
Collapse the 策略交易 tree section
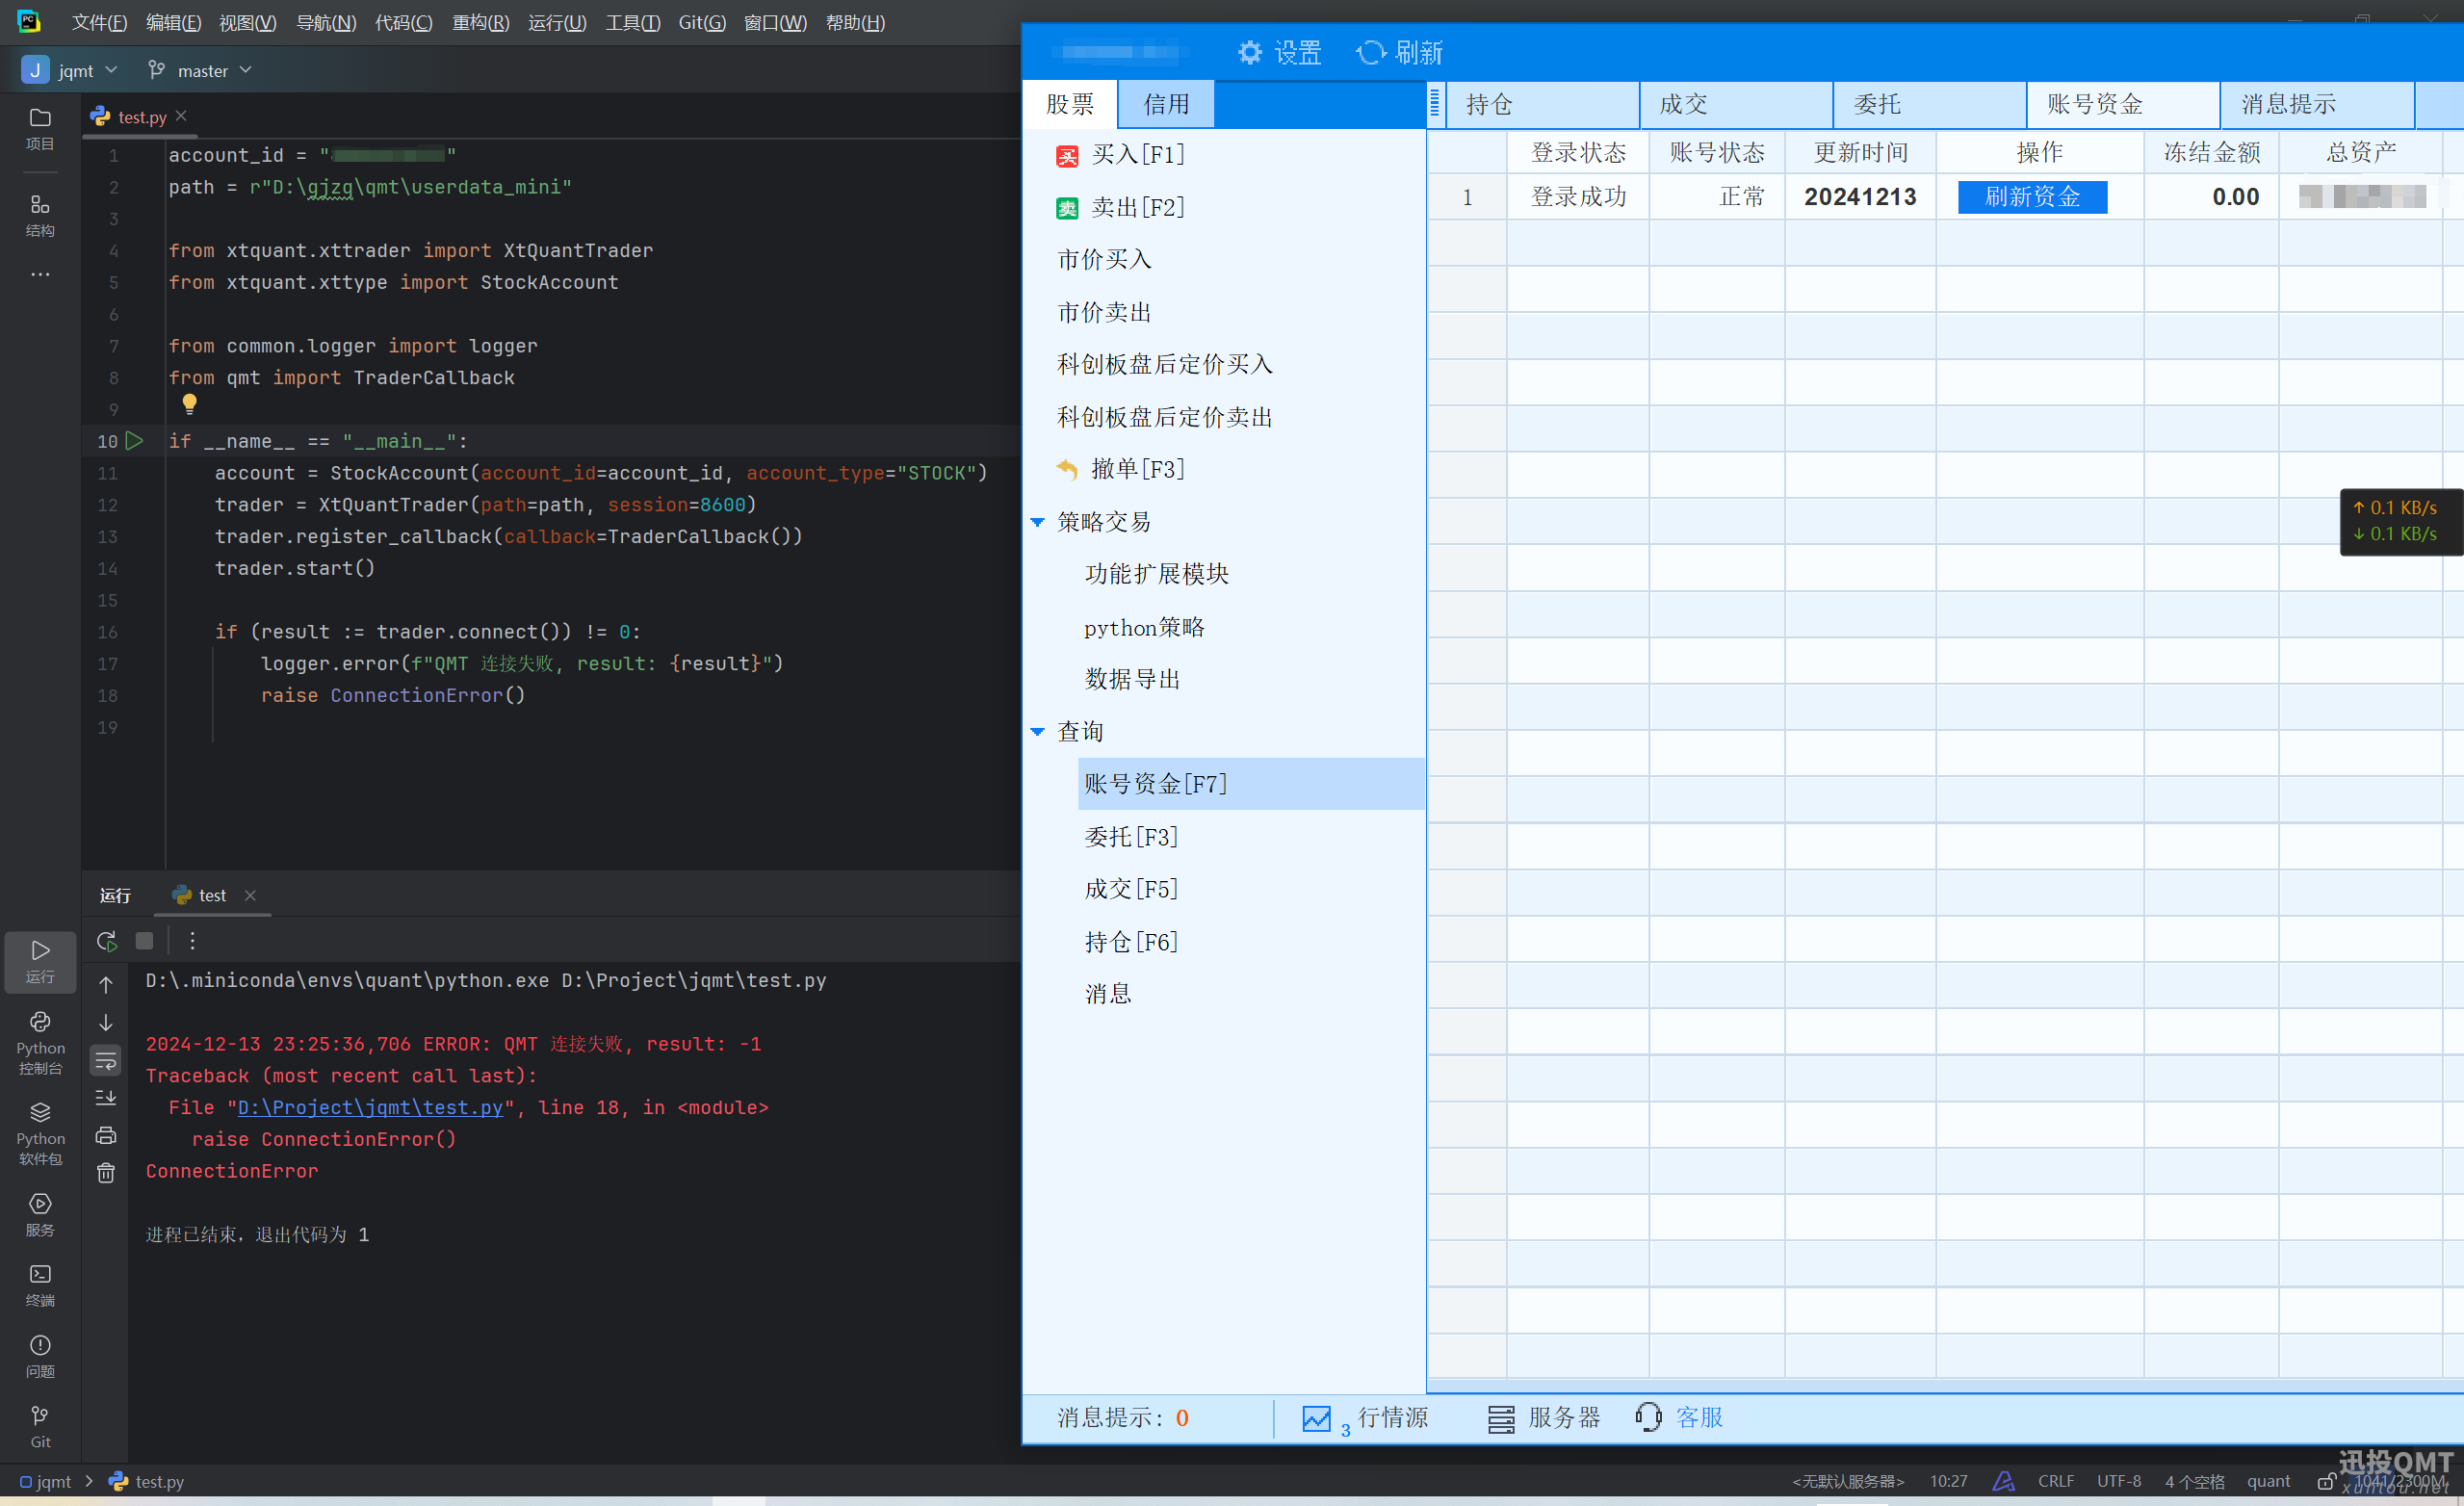(x=1037, y=522)
